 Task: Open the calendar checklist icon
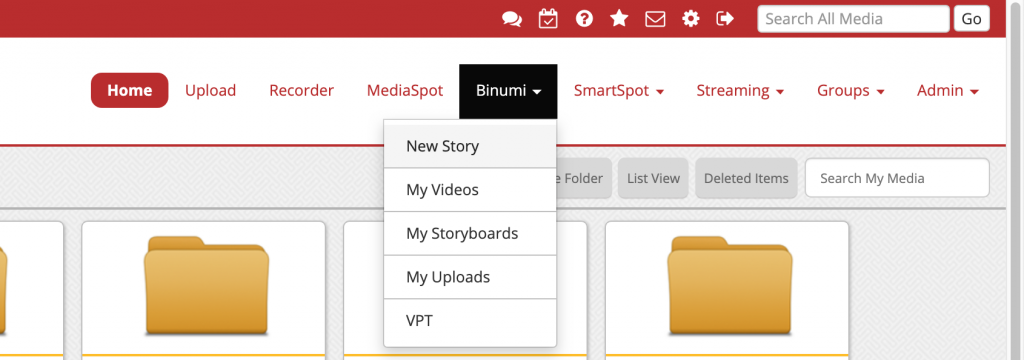pos(548,18)
